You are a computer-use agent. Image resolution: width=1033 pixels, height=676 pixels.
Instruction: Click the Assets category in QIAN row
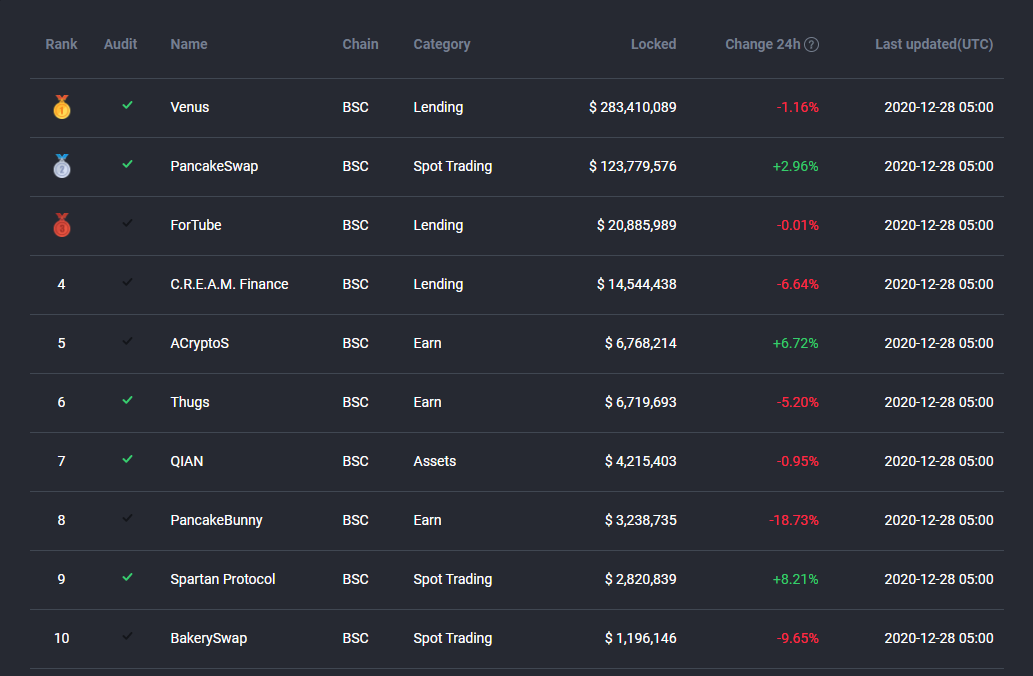(x=435, y=461)
